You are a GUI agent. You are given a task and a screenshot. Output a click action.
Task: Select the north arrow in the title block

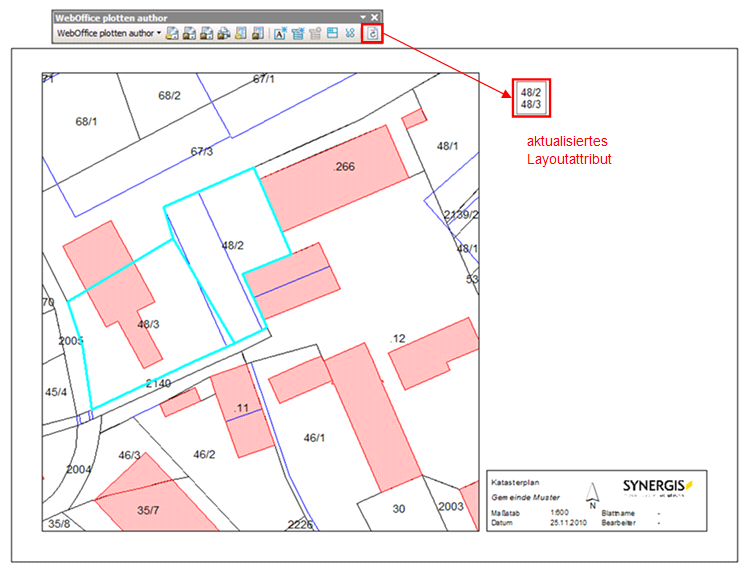click(x=592, y=495)
